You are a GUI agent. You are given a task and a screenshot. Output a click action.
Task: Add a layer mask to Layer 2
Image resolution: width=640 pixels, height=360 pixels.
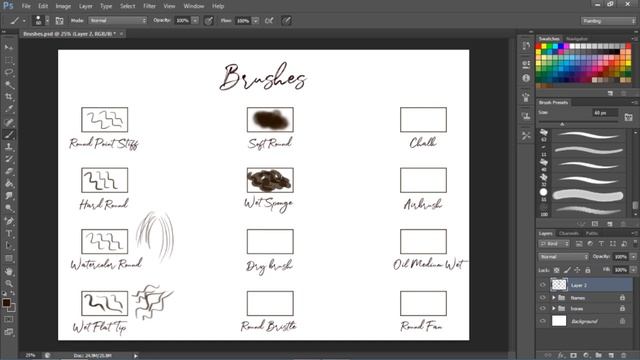click(x=573, y=356)
